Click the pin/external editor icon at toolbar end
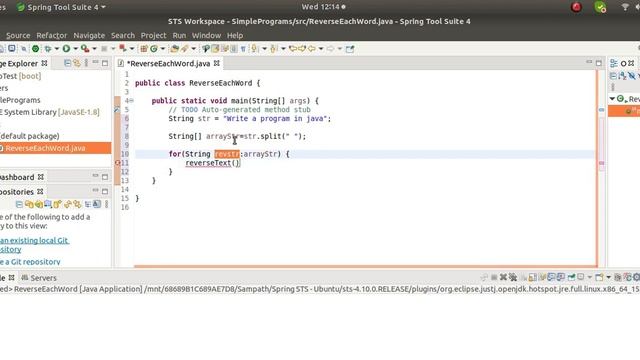The width and height of the screenshot is (640, 360). [x=350, y=49]
